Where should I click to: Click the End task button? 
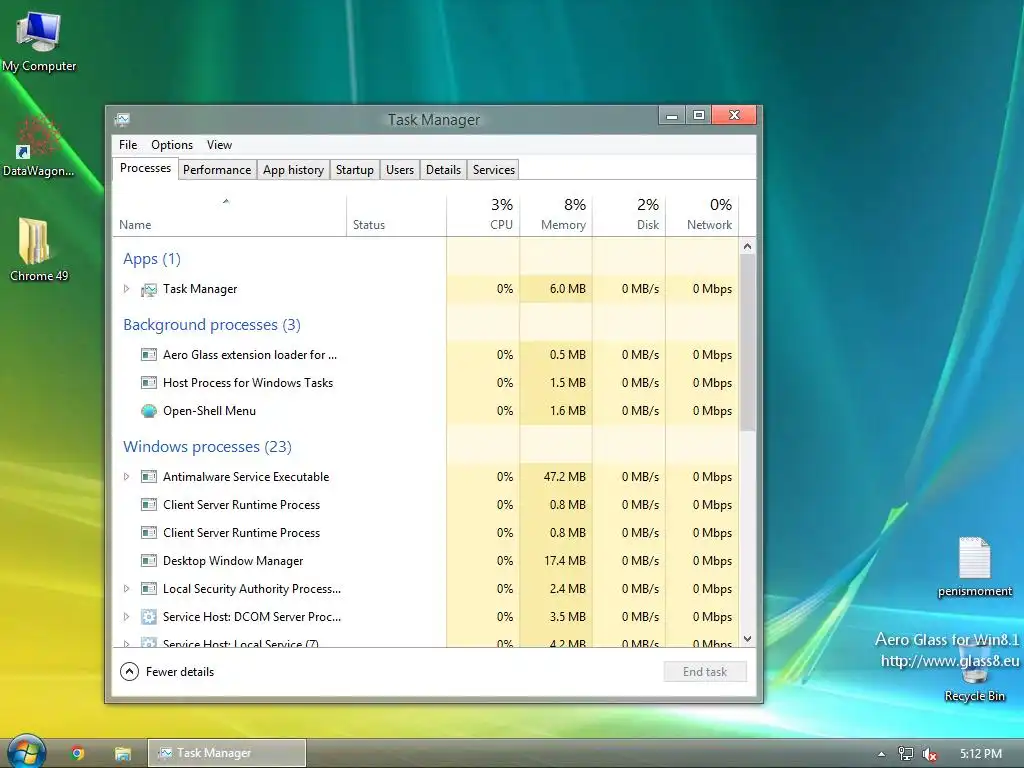tap(705, 671)
